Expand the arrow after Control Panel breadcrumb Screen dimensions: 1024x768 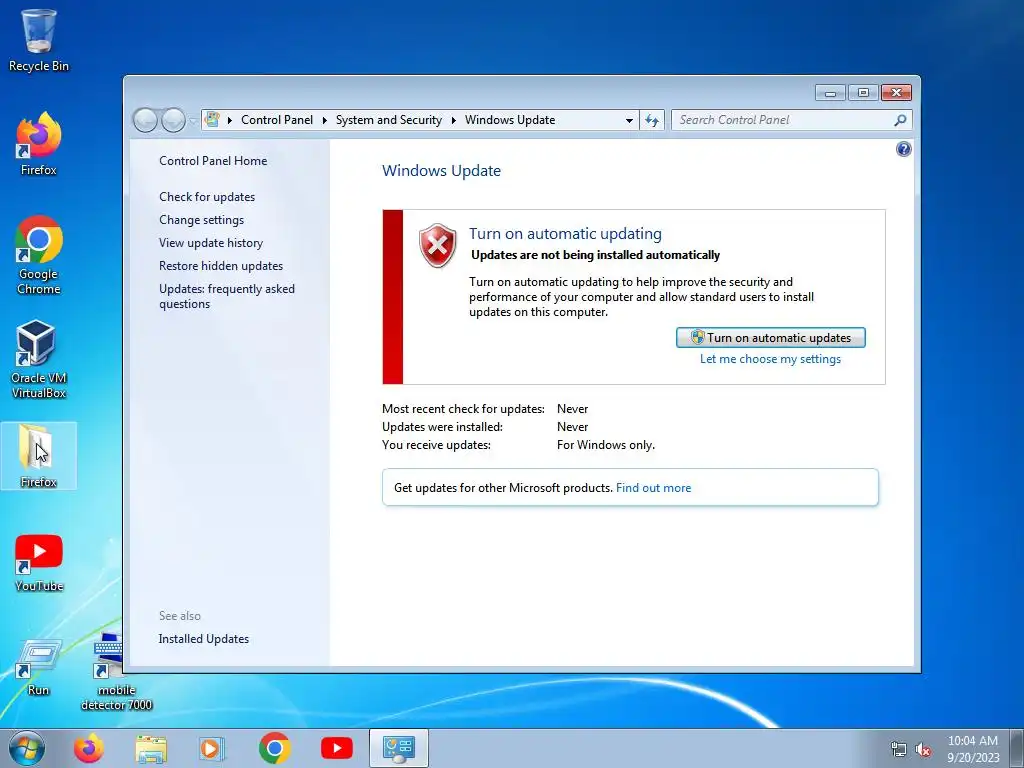point(325,120)
